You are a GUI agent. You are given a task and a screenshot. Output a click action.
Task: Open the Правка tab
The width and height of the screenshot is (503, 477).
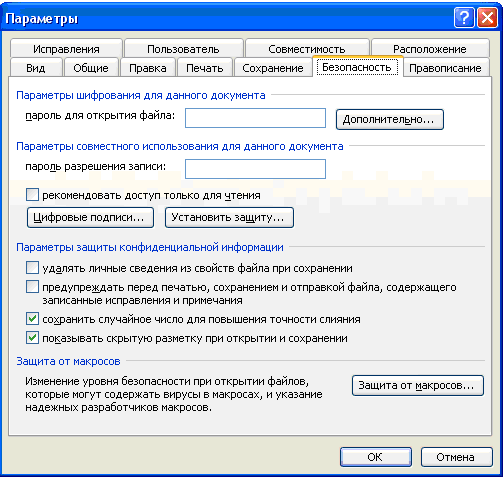[148, 68]
